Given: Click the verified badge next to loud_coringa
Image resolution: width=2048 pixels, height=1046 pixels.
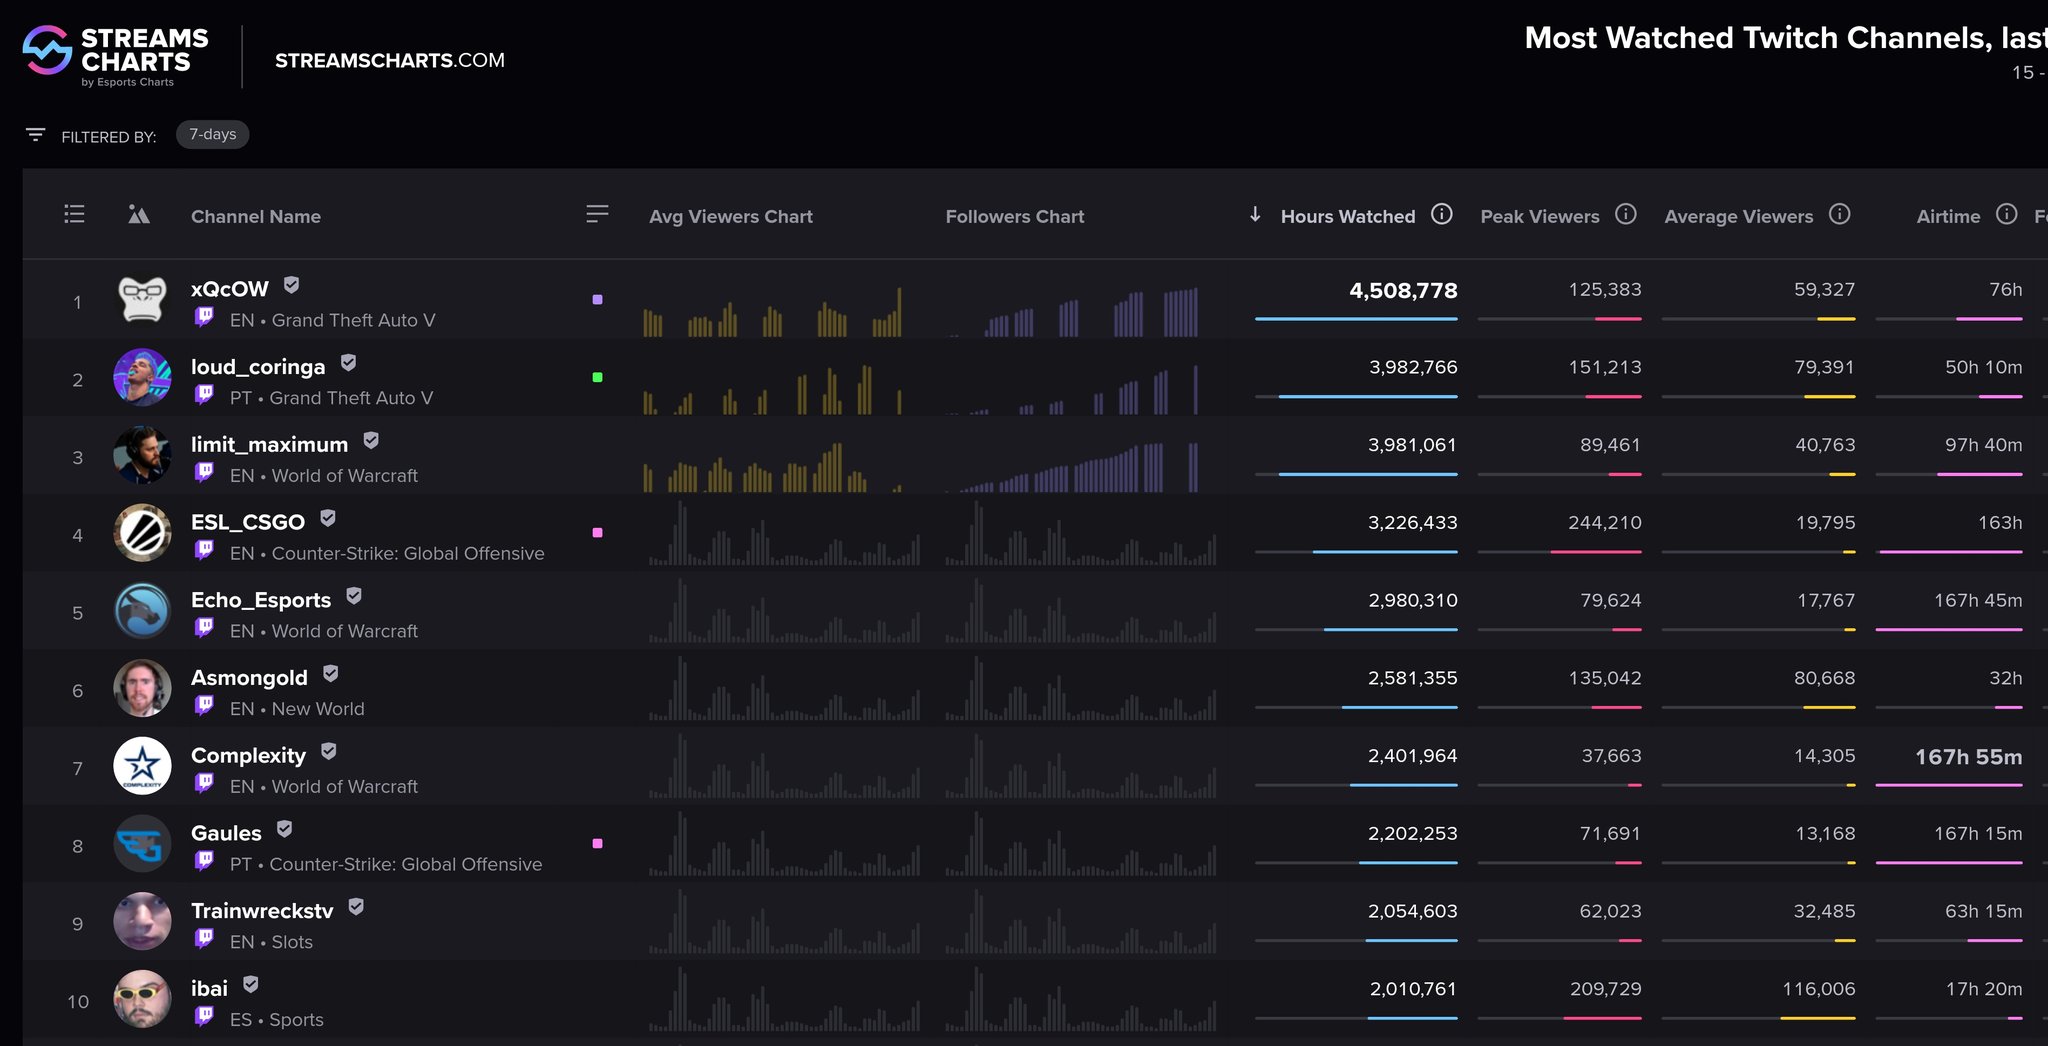Looking at the screenshot, I should (x=348, y=363).
